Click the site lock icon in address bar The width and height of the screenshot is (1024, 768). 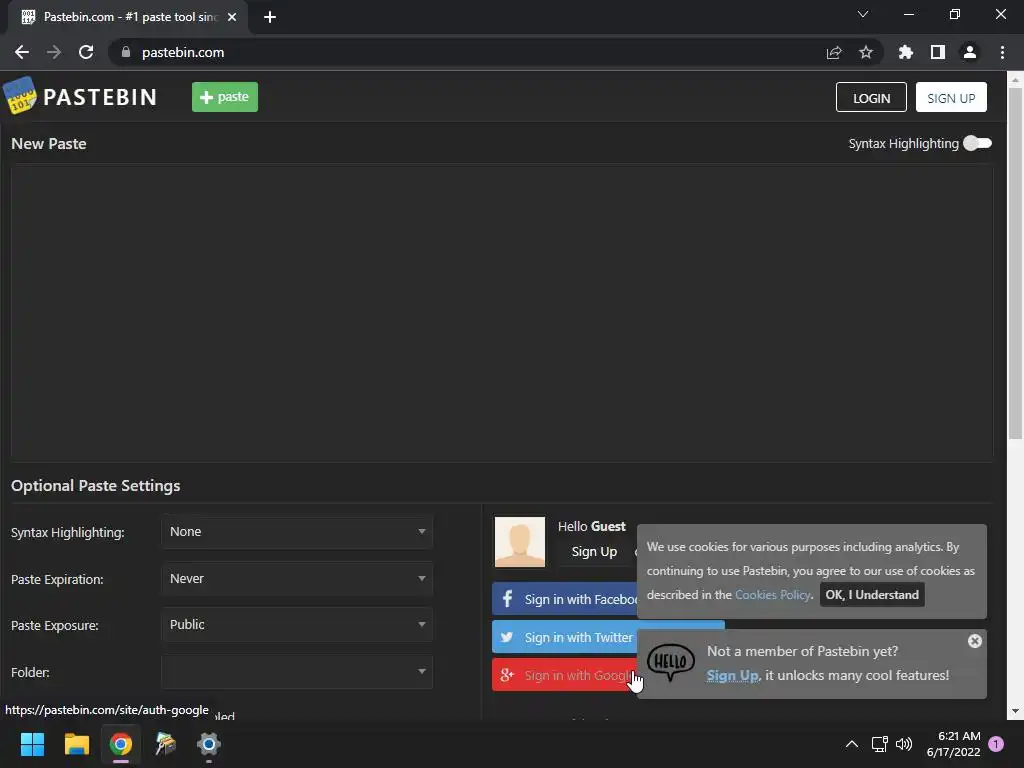pyautogui.click(x=126, y=52)
